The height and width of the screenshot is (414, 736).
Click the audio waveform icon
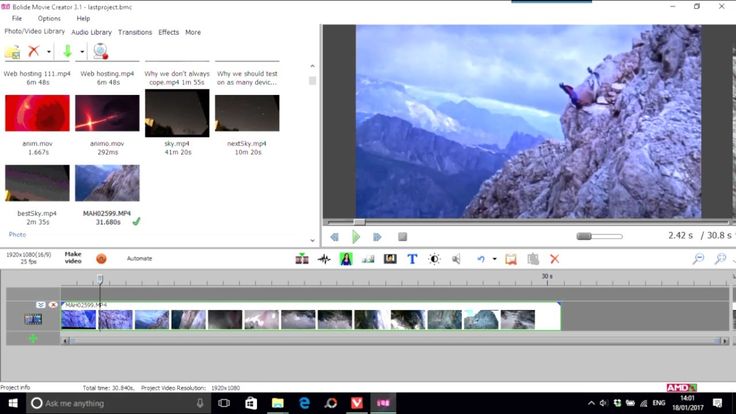(324, 259)
